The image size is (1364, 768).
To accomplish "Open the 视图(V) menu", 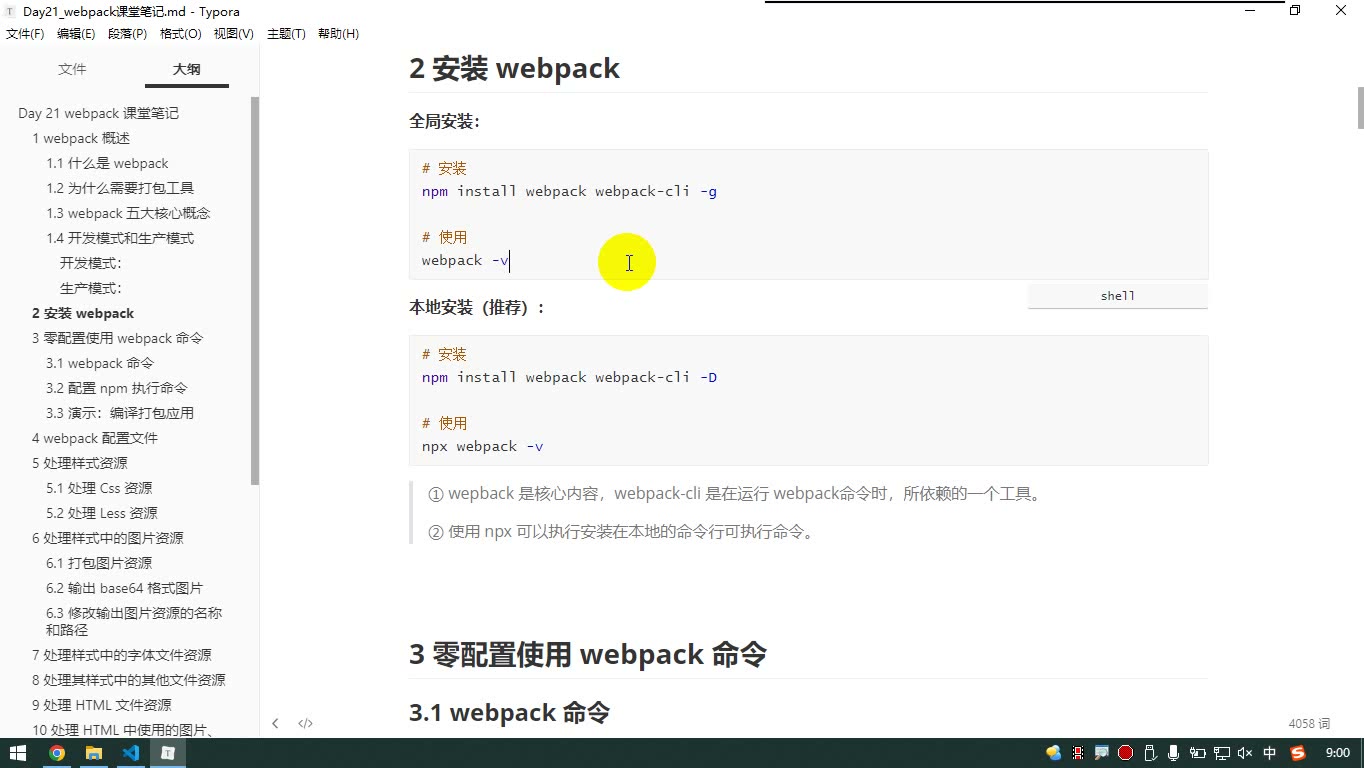I will tap(234, 34).
